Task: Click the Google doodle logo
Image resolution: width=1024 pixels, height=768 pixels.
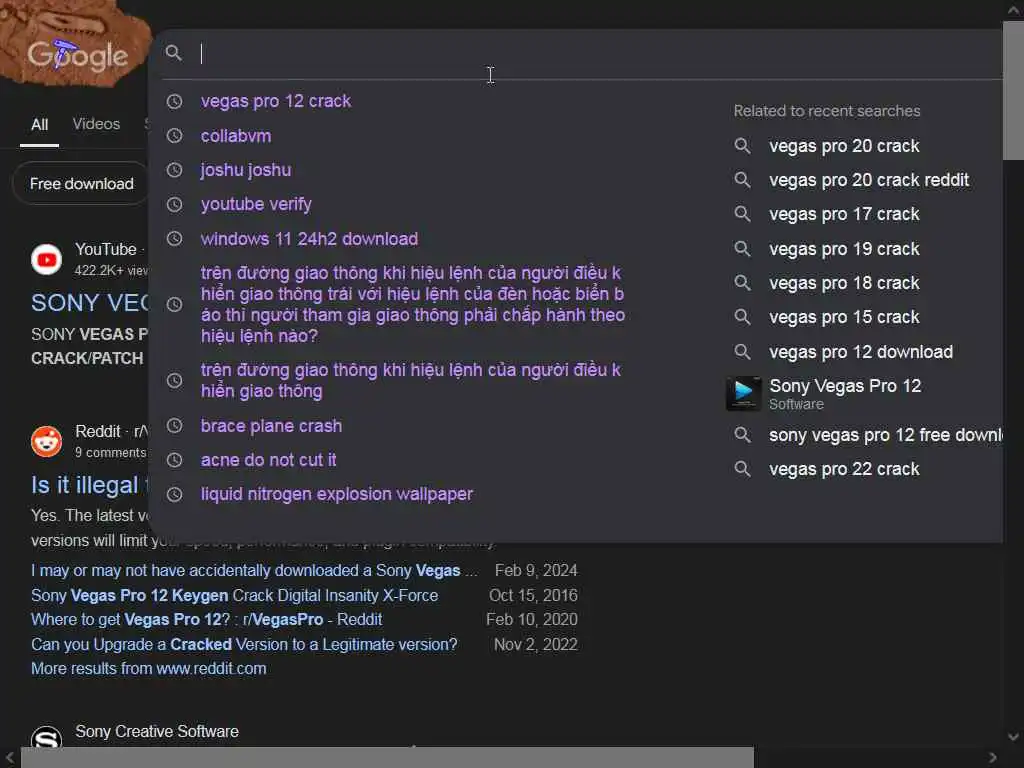Action: click(x=75, y=44)
